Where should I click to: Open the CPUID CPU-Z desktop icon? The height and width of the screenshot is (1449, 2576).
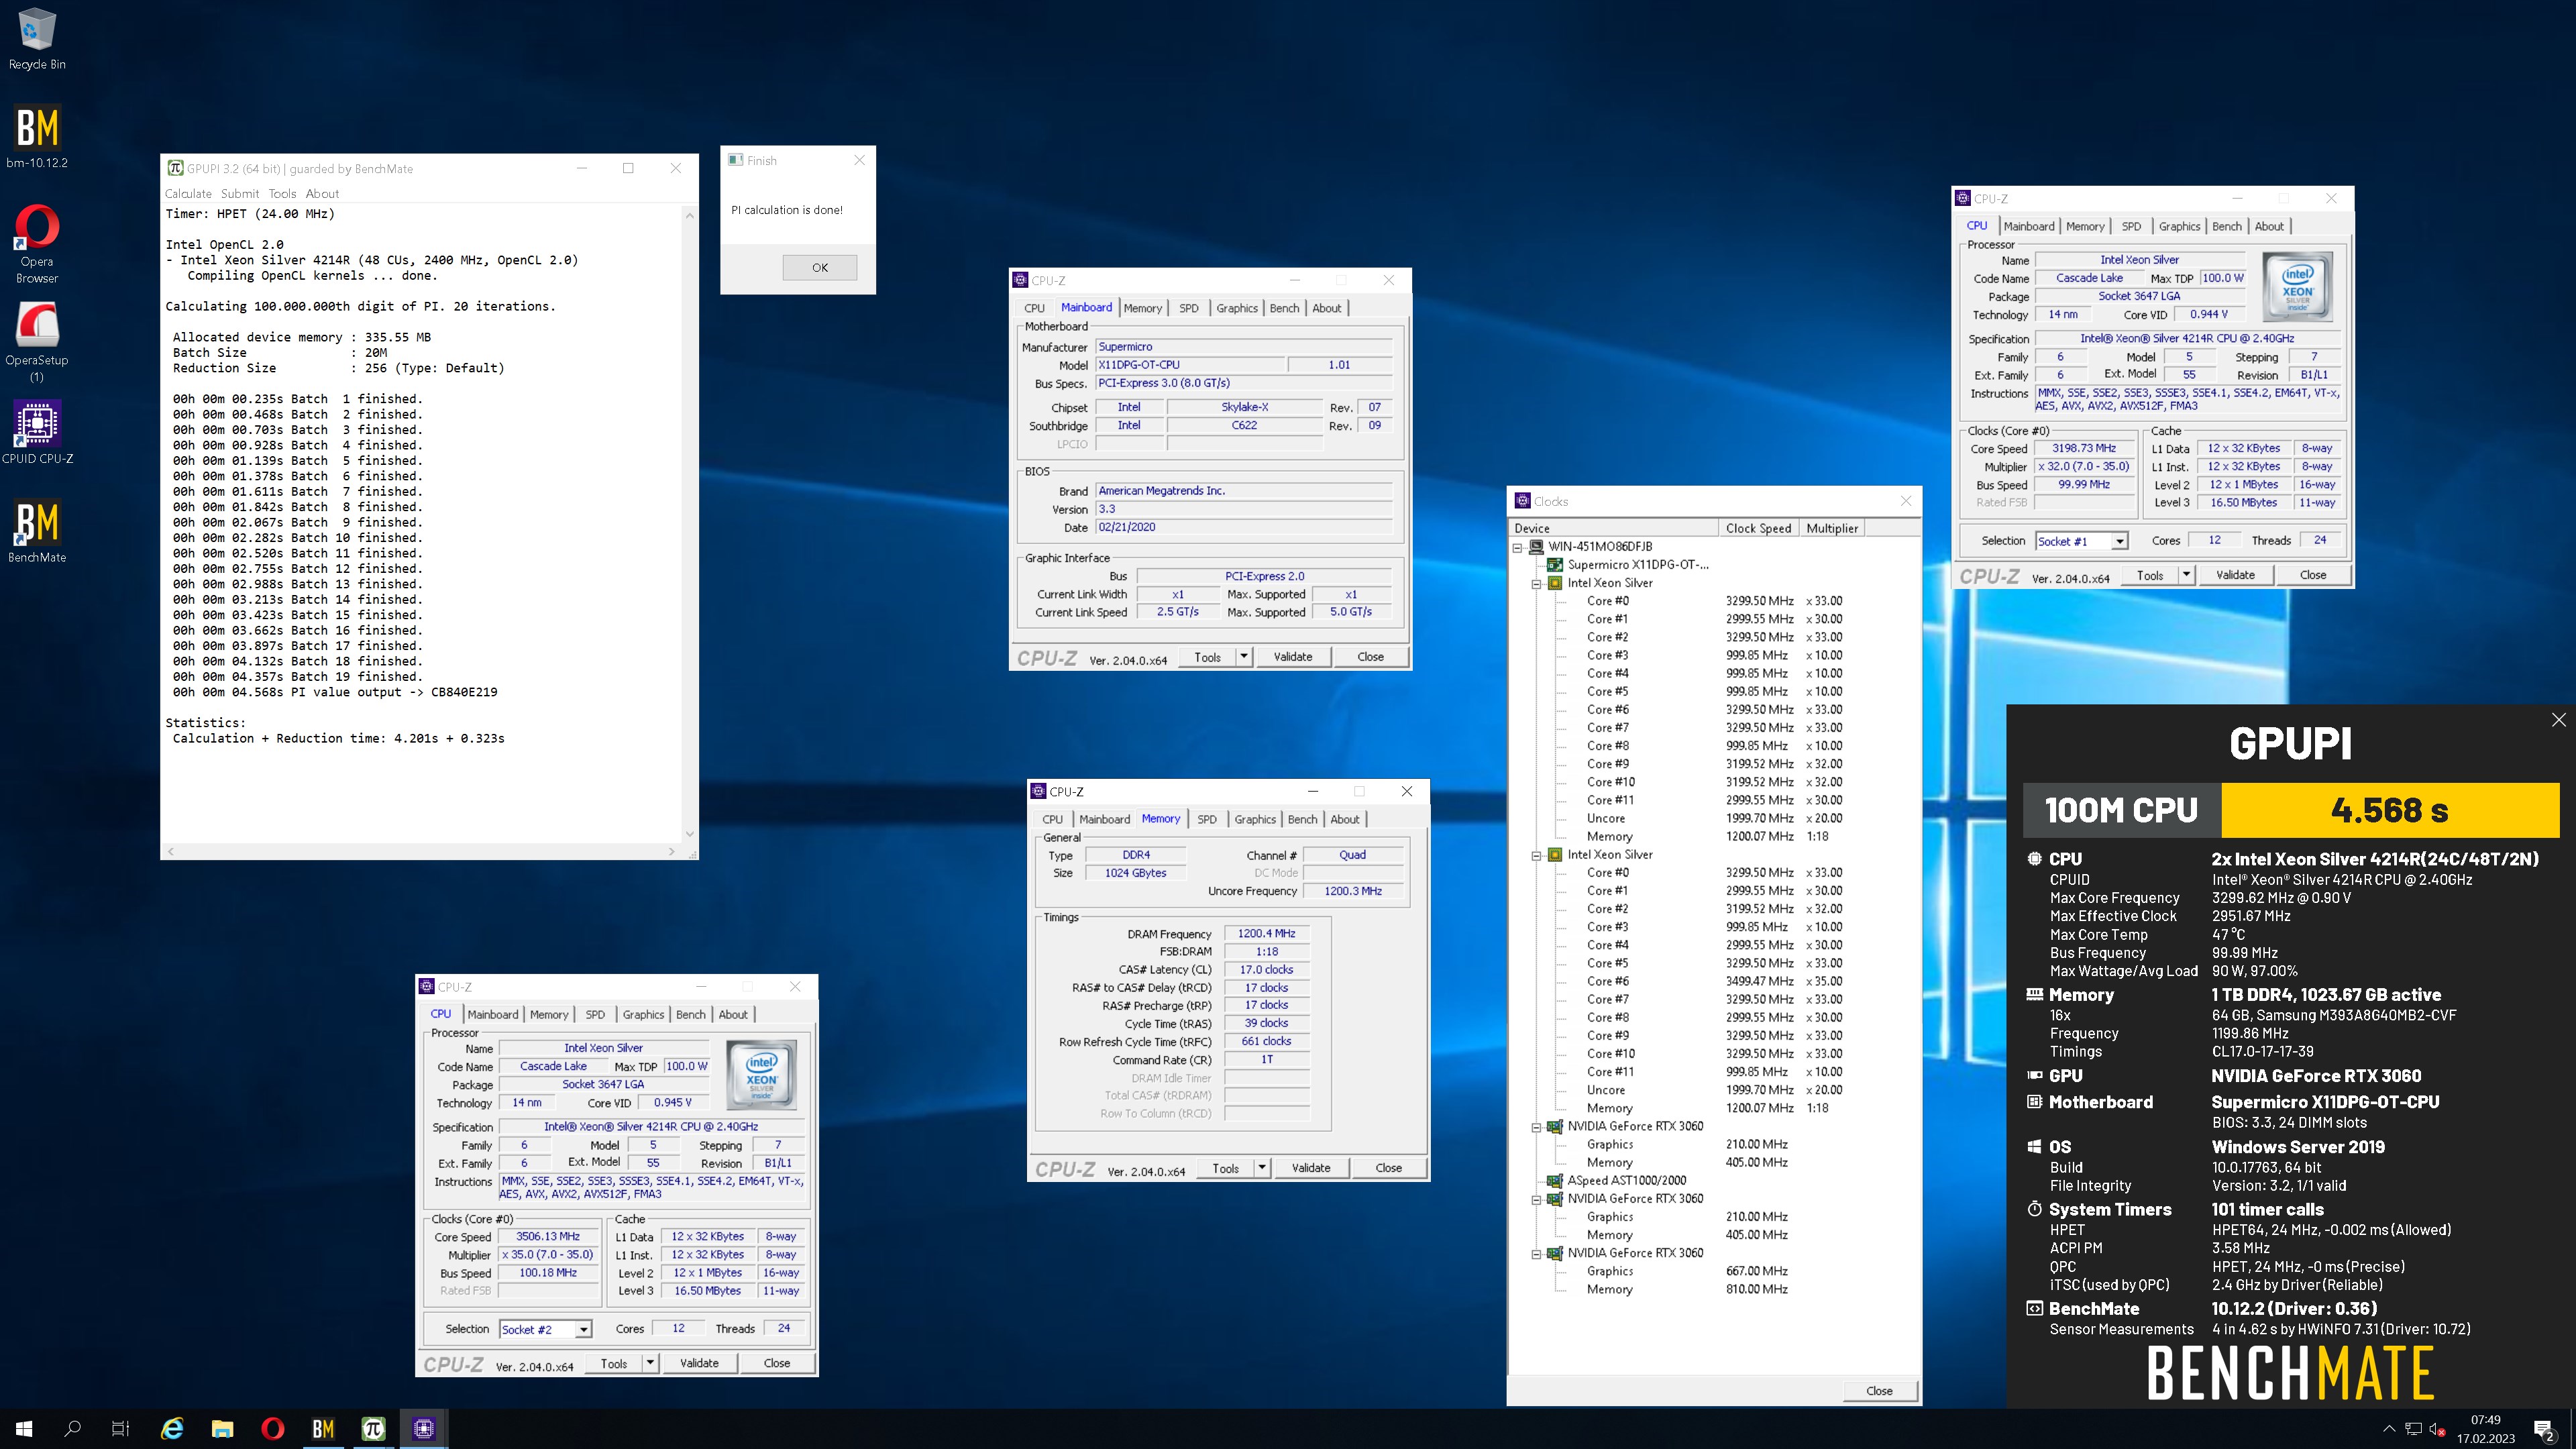[37, 433]
